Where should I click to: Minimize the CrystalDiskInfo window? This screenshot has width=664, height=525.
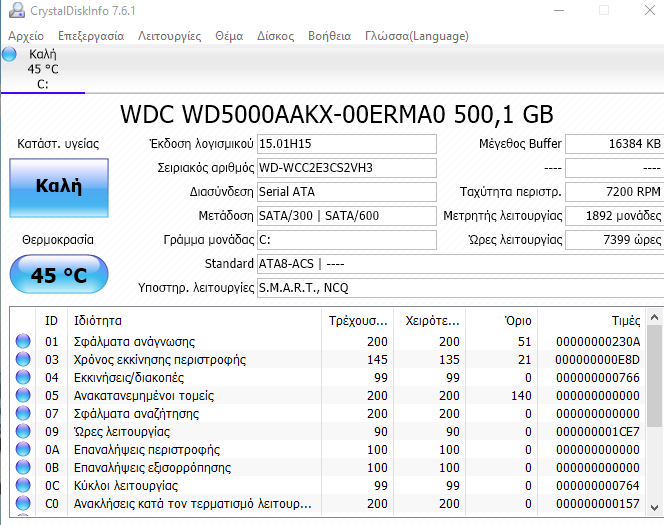click(559, 10)
